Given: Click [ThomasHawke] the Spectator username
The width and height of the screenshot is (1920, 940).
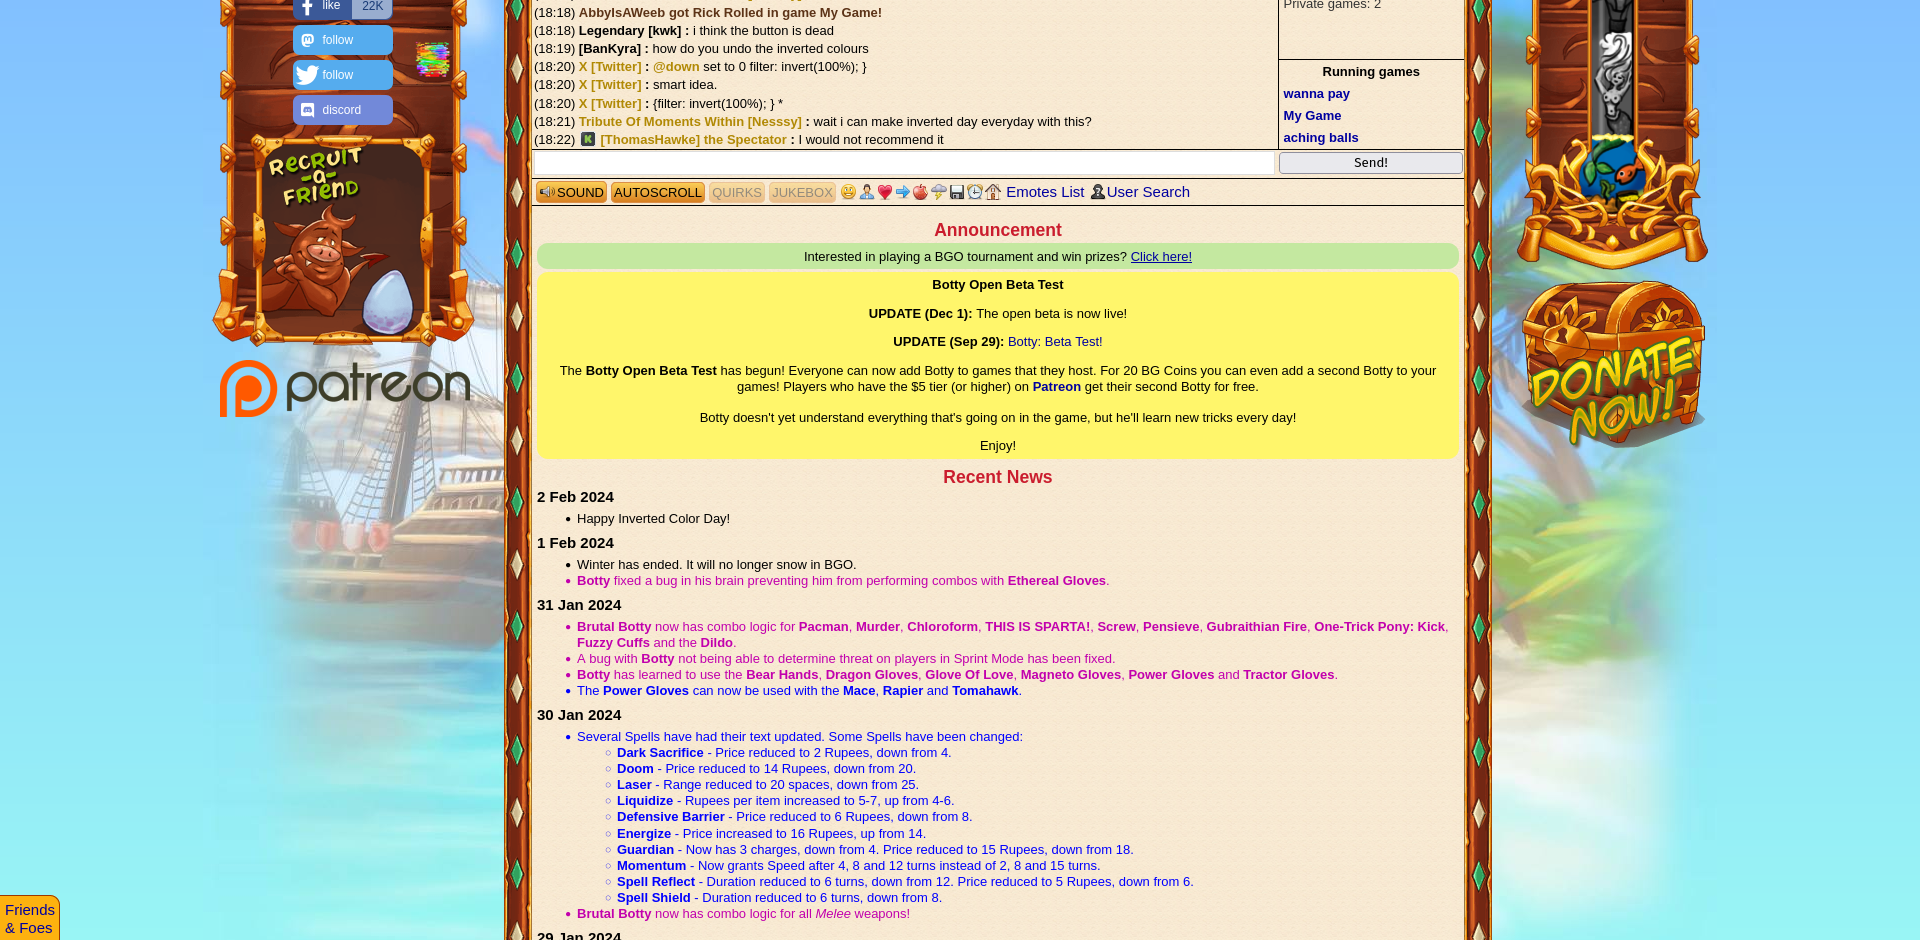Looking at the screenshot, I should 693,140.
